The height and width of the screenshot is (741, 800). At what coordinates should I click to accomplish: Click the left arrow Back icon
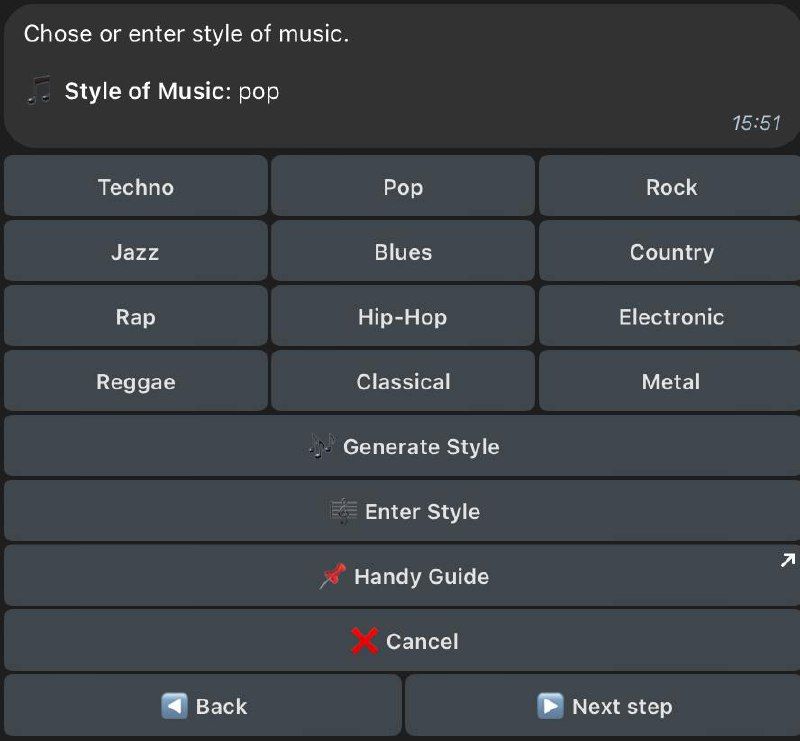coord(174,706)
